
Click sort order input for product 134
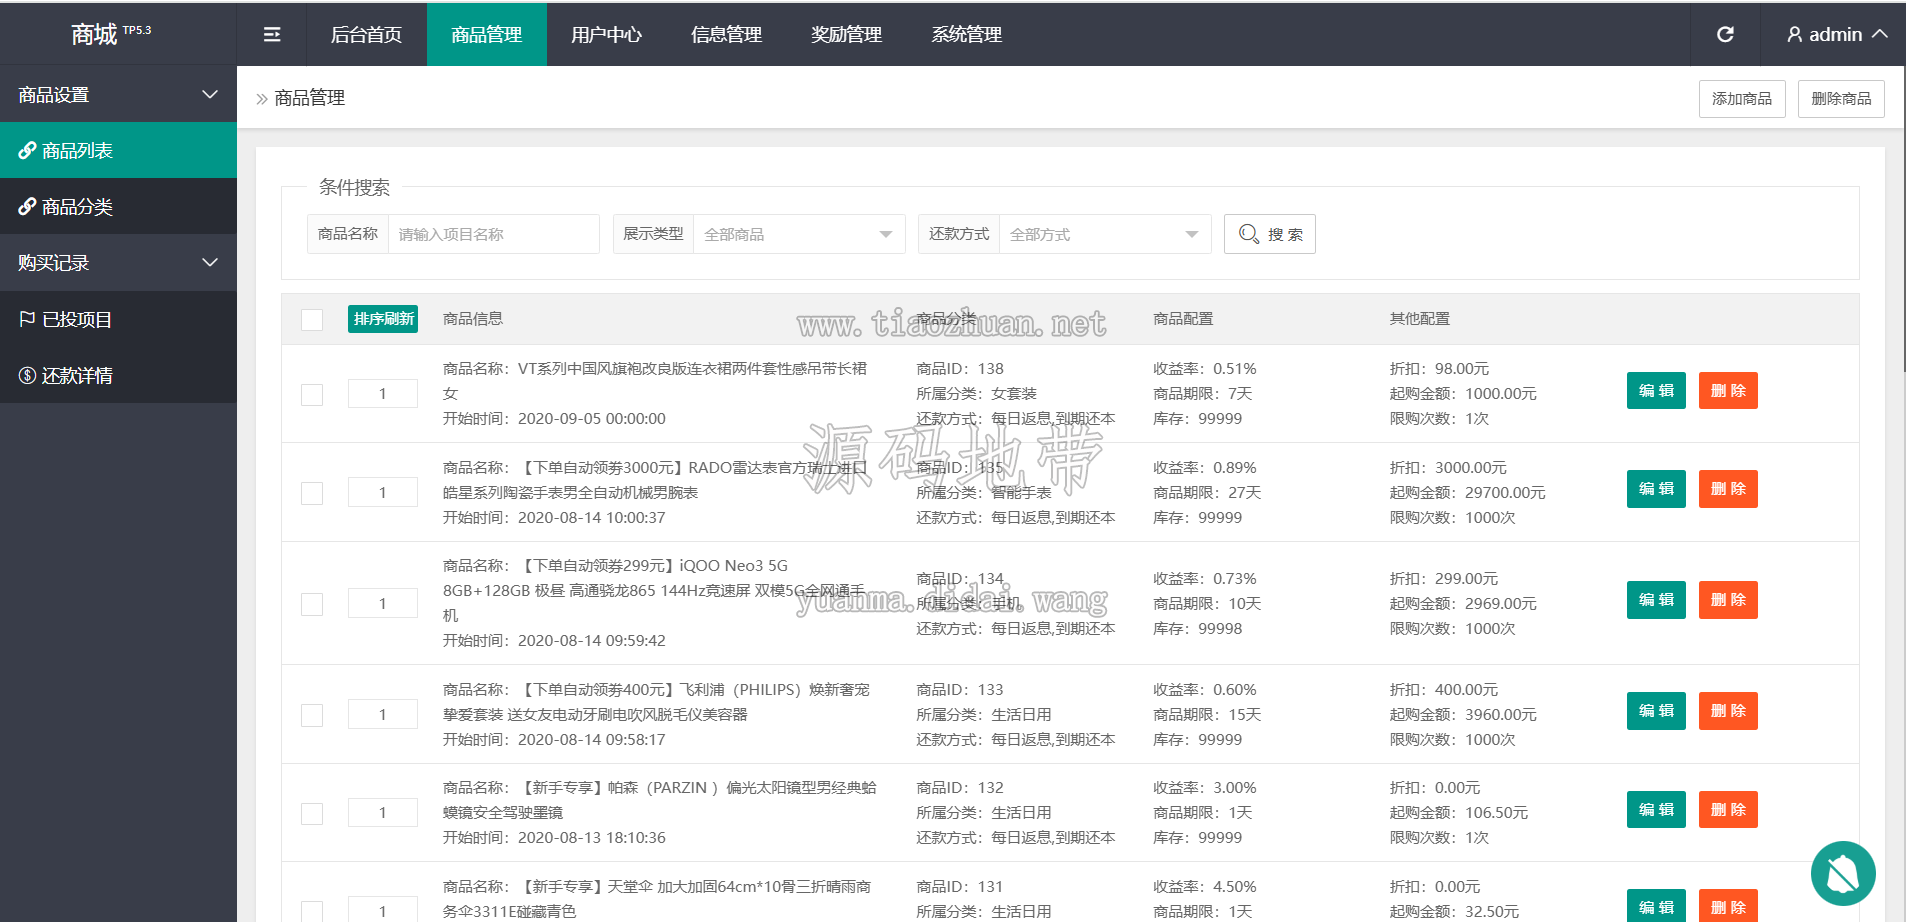point(383,604)
